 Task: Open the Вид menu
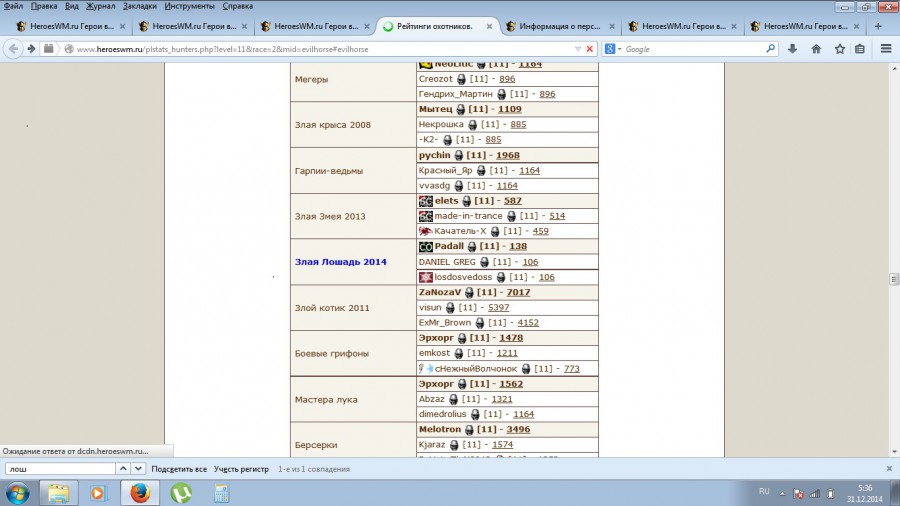72,6
